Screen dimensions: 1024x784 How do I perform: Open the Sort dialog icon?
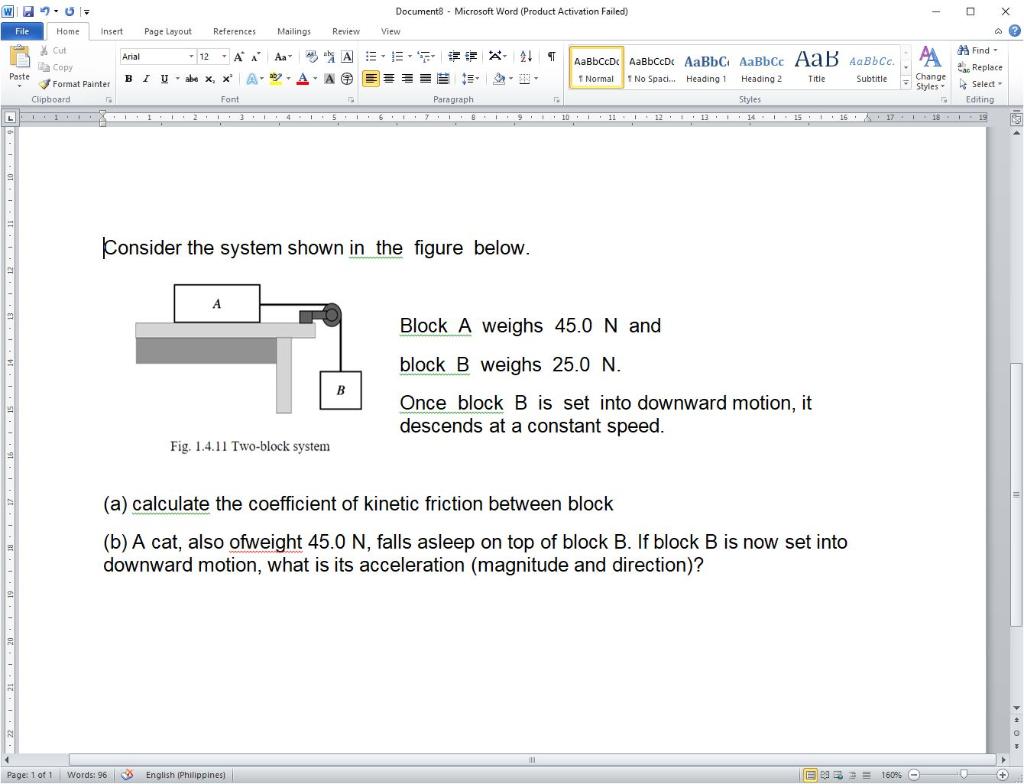[x=525, y=57]
